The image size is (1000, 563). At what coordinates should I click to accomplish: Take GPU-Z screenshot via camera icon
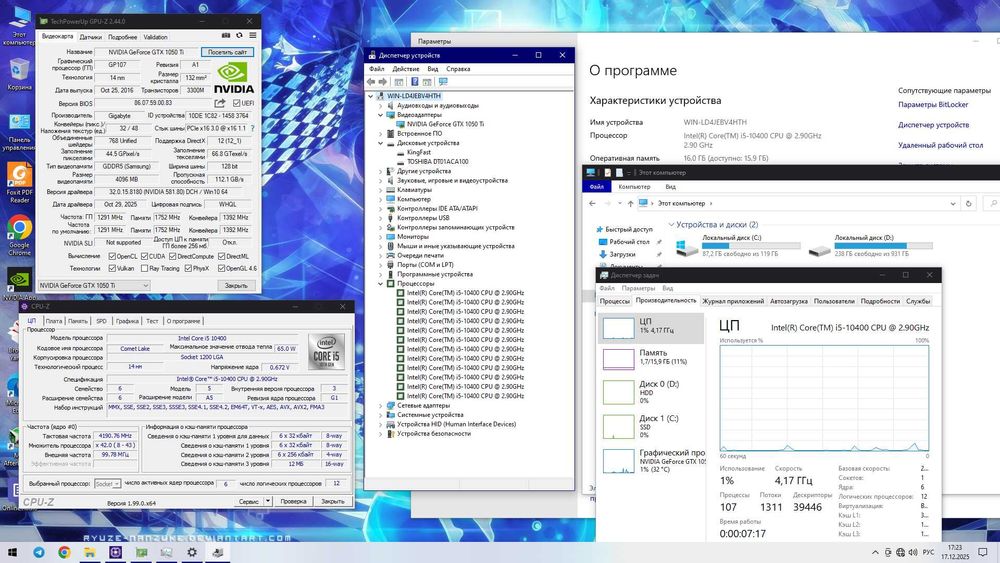(226, 36)
